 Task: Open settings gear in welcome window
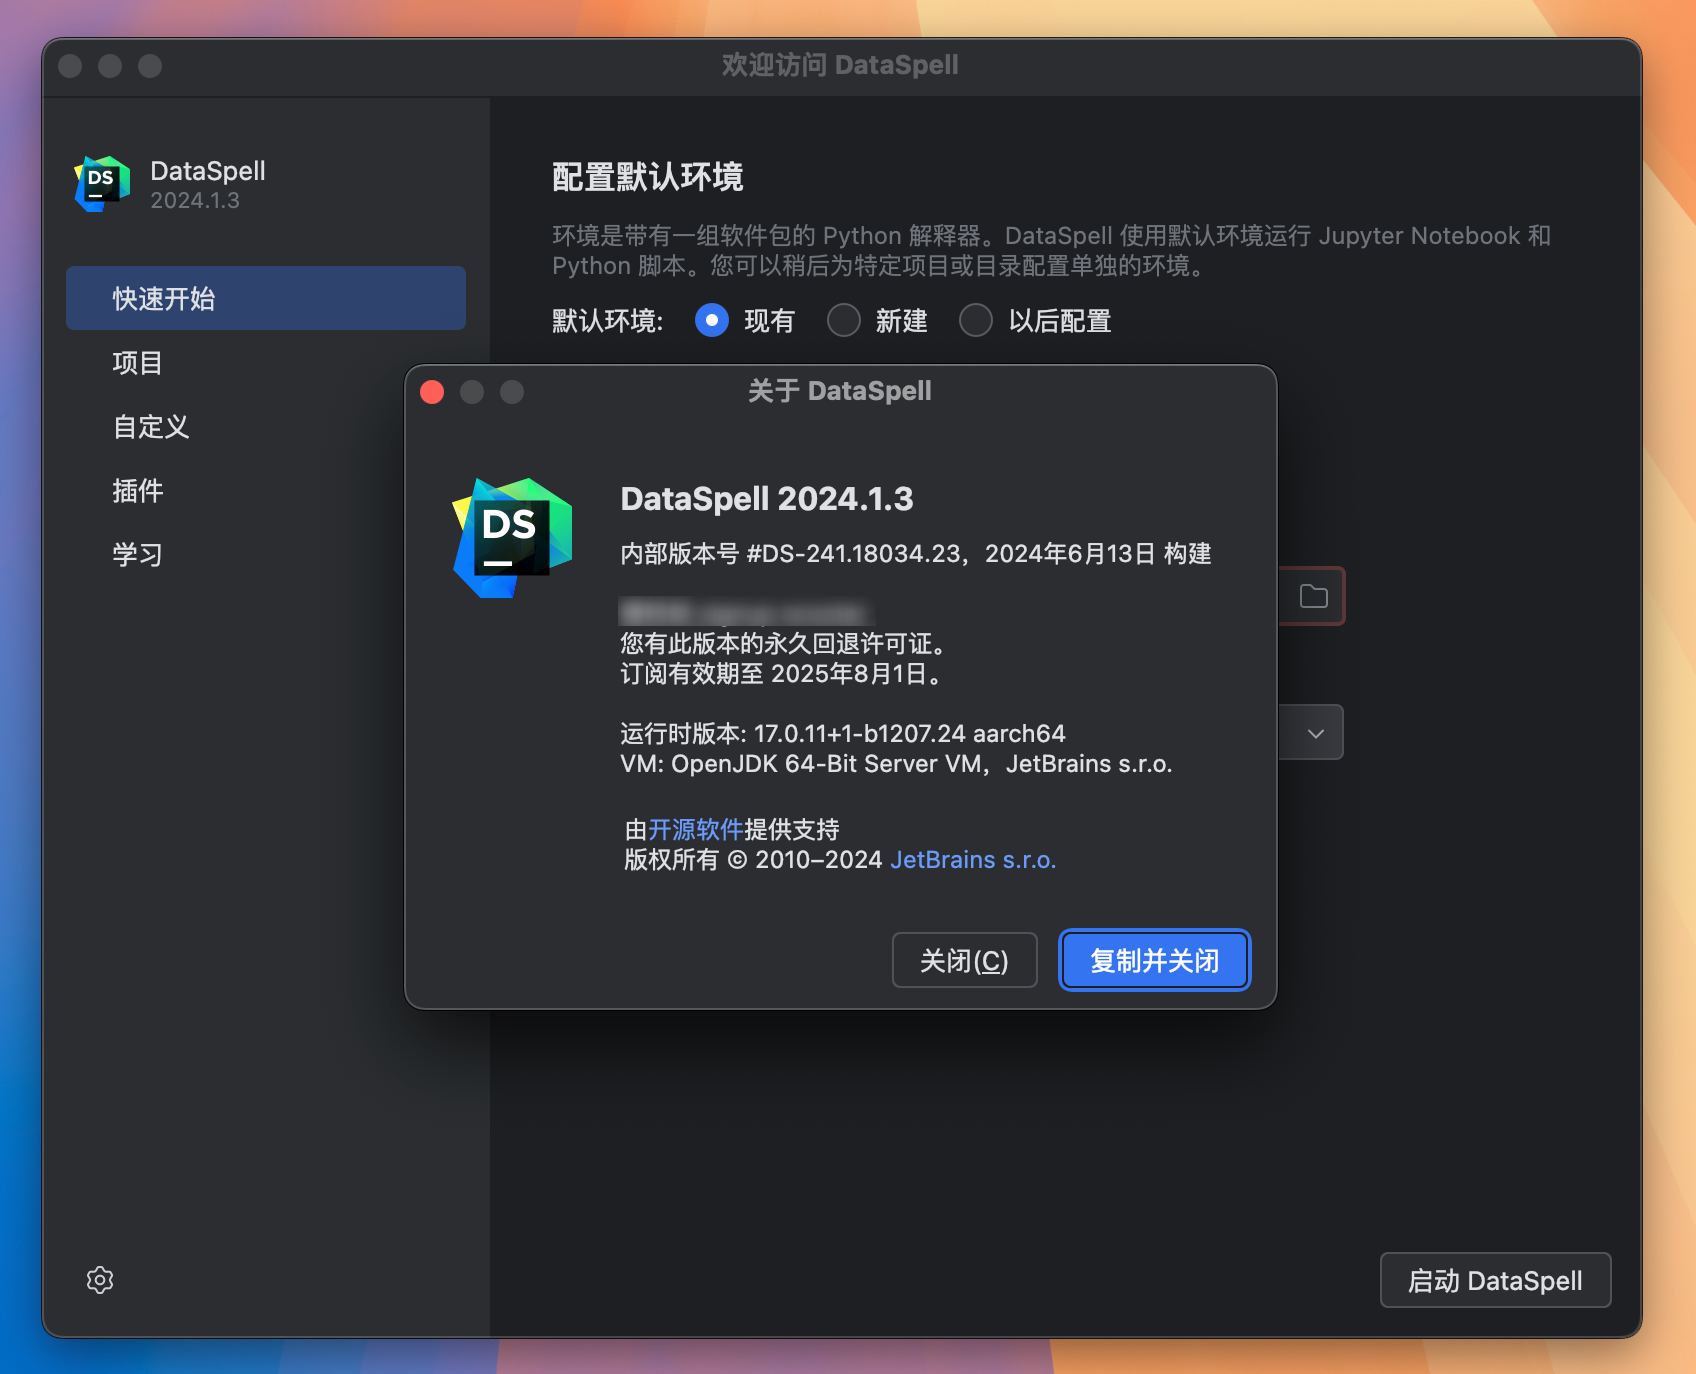pyautogui.click(x=100, y=1280)
